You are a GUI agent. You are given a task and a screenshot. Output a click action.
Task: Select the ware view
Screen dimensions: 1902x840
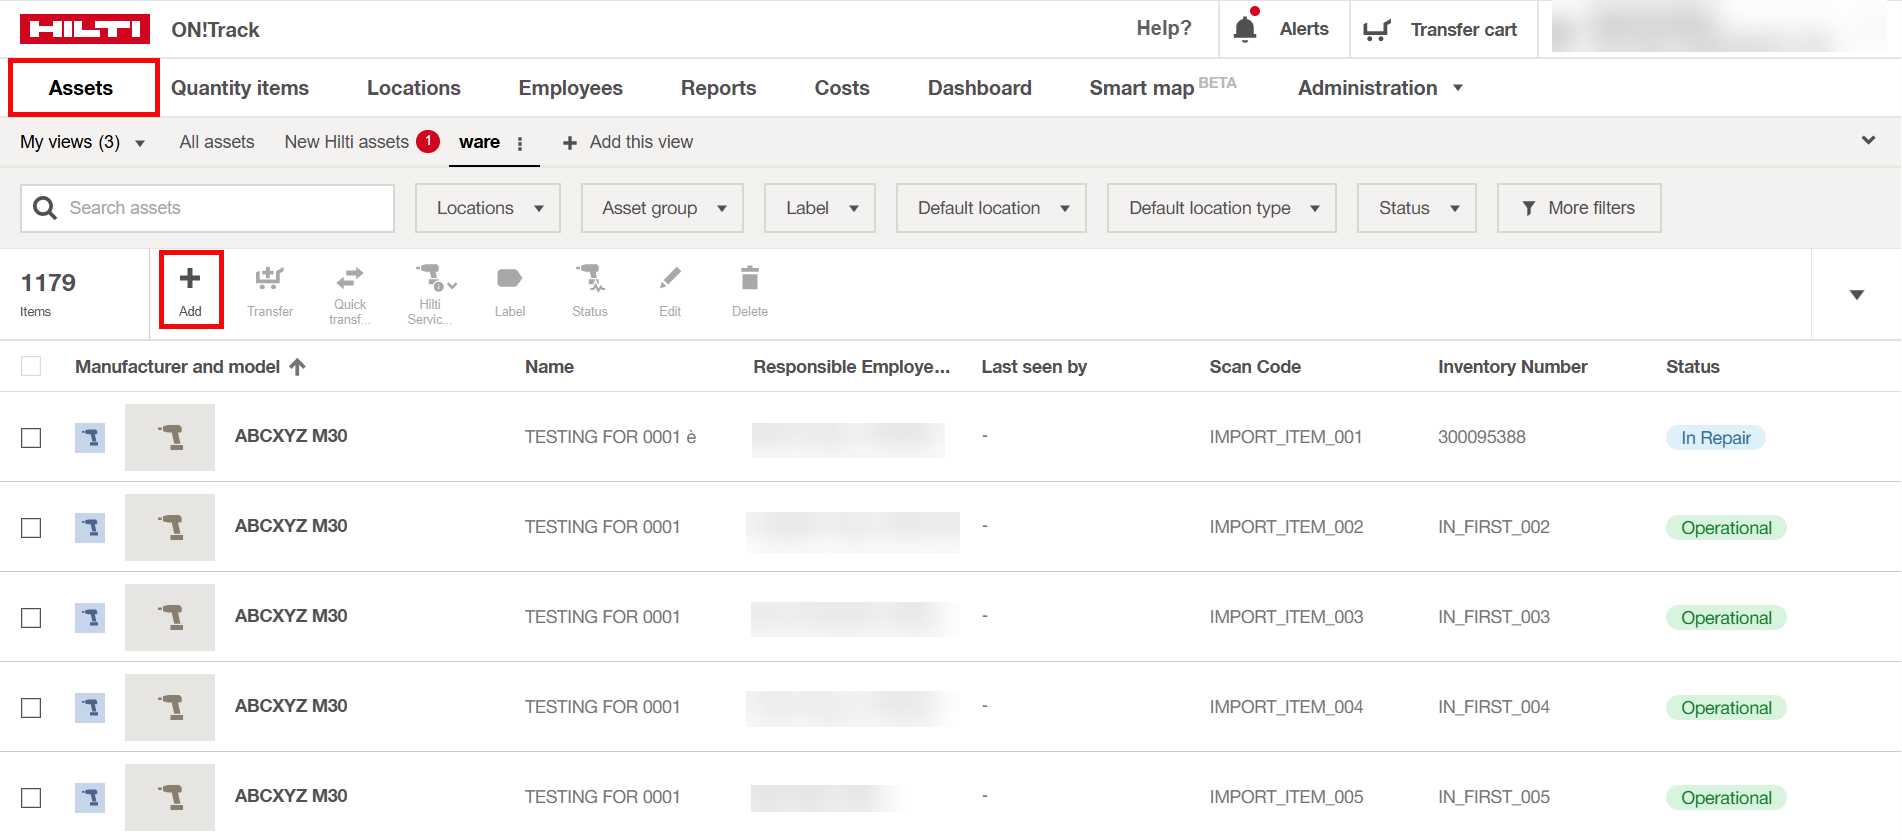(480, 142)
